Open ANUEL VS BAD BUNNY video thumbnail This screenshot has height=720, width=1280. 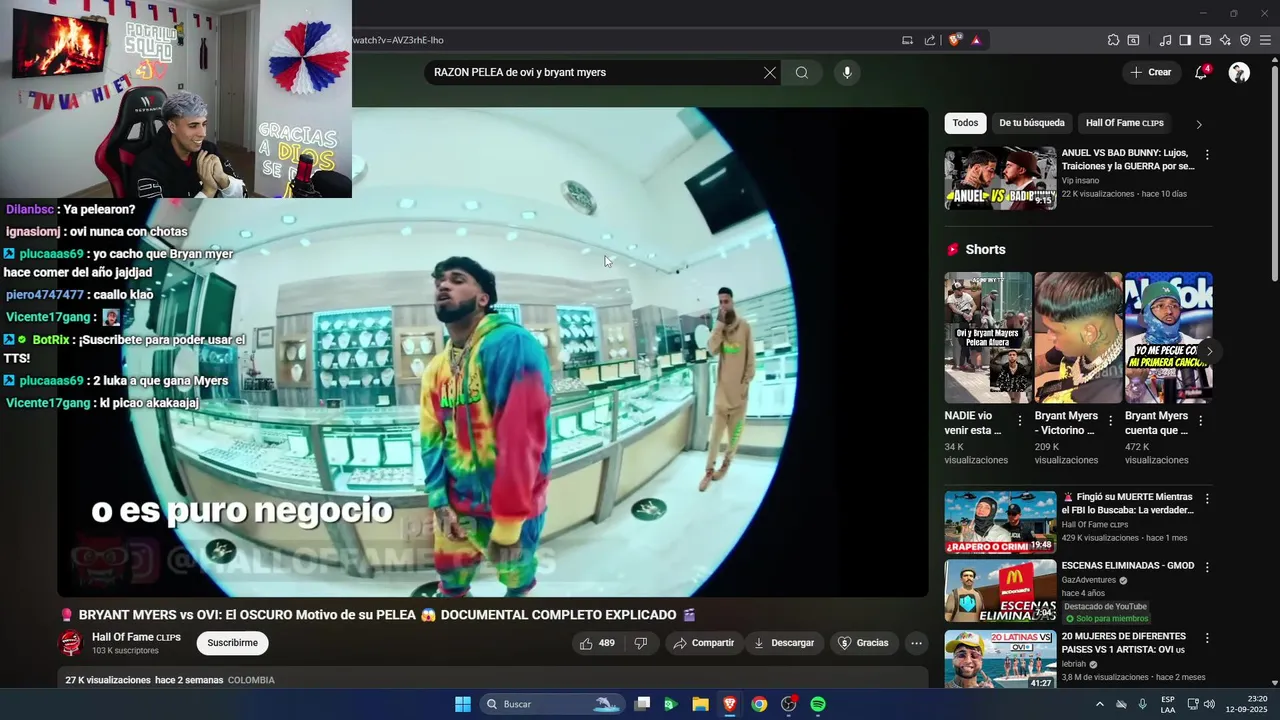(x=1000, y=178)
